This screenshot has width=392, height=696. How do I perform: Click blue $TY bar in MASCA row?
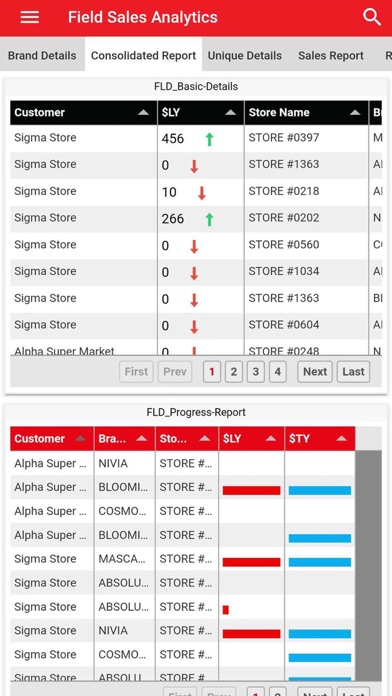(x=320, y=562)
